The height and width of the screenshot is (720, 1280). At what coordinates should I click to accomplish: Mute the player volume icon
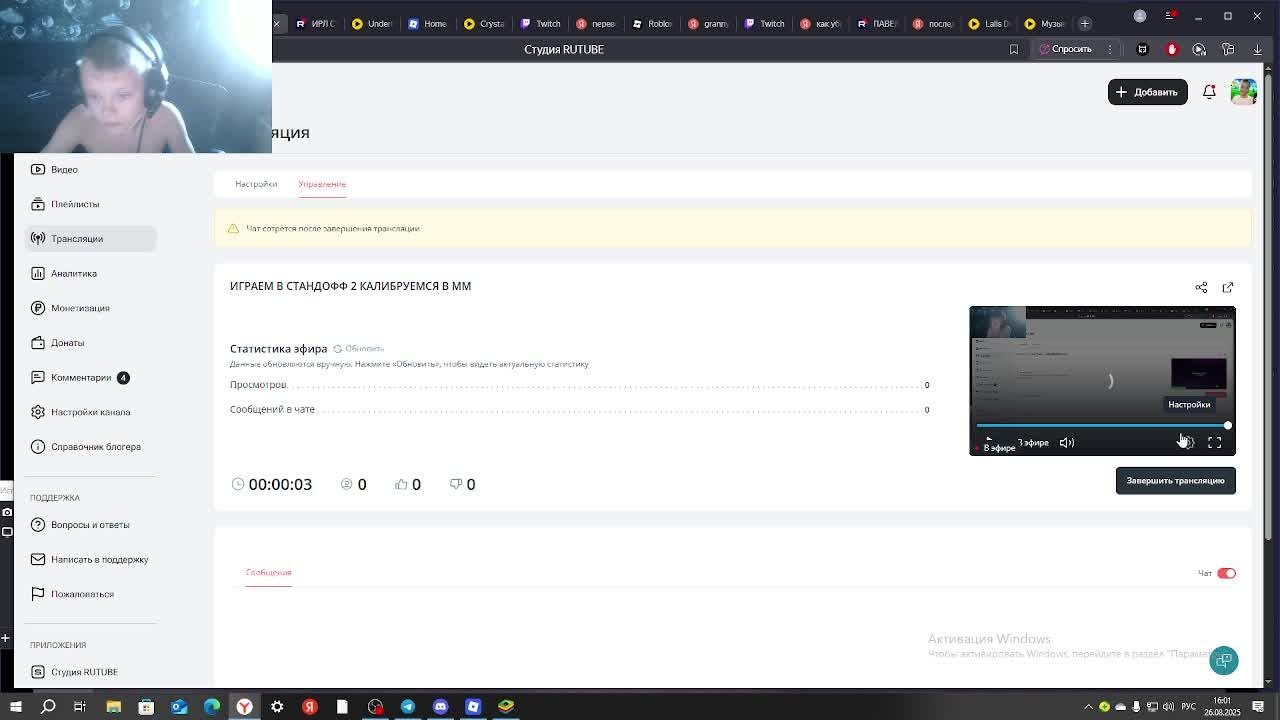pyautogui.click(x=1067, y=442)
